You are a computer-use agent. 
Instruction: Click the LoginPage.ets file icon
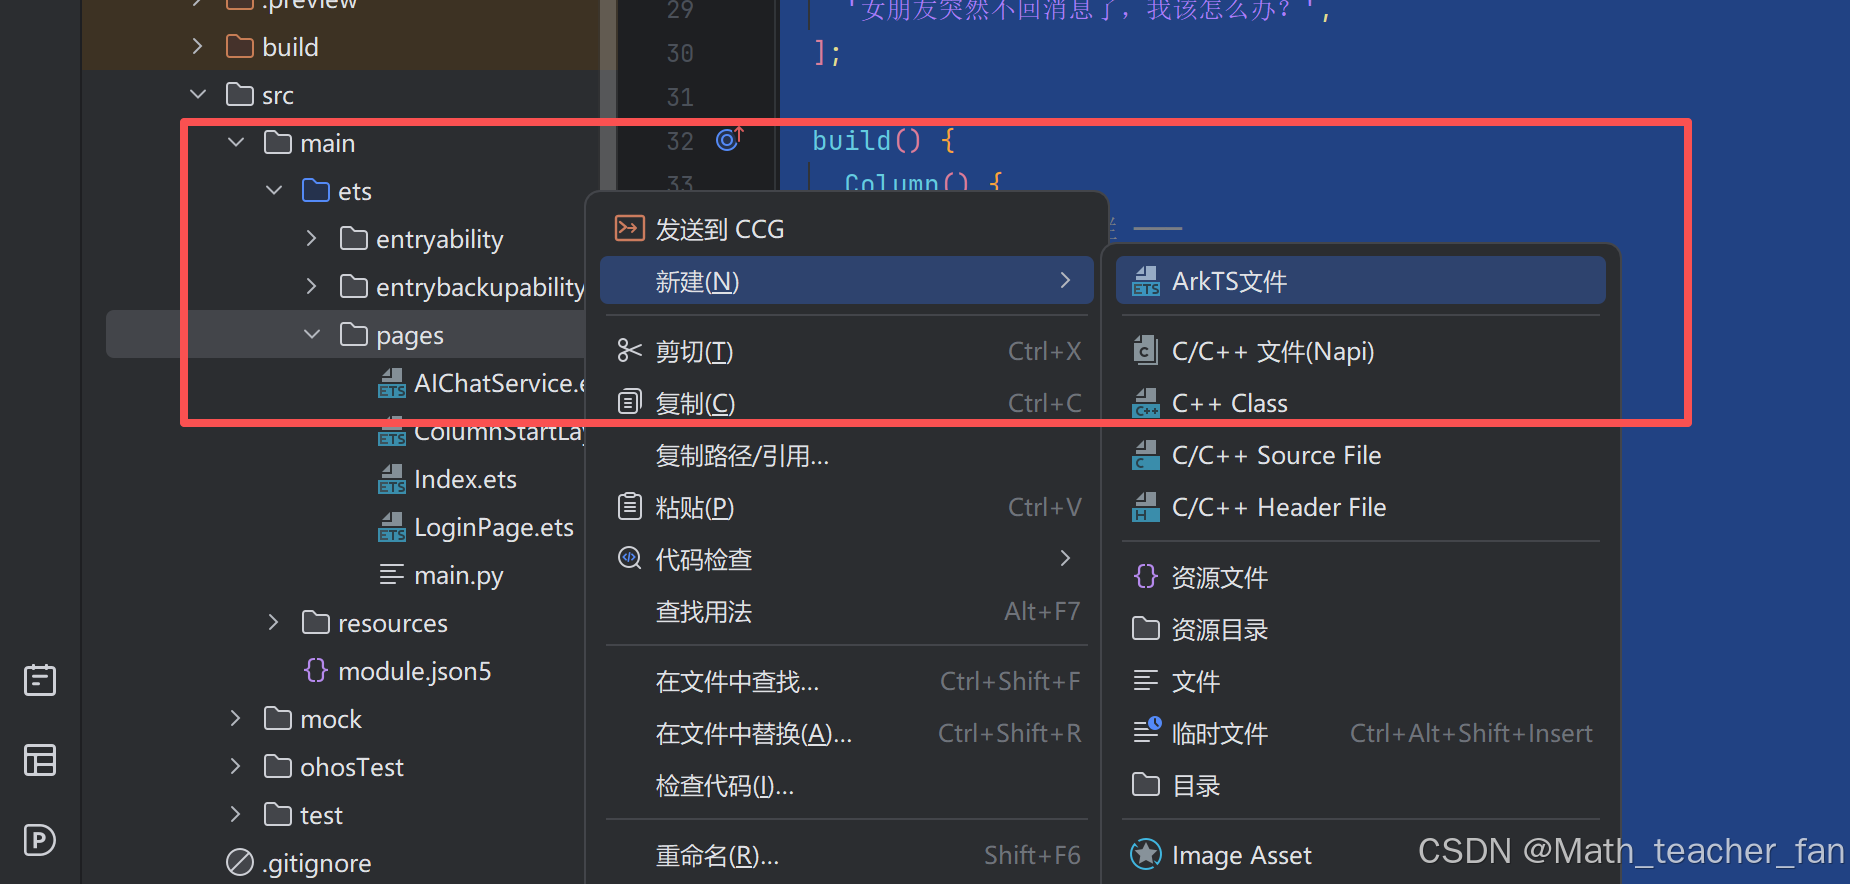click(x=392, y=527)
